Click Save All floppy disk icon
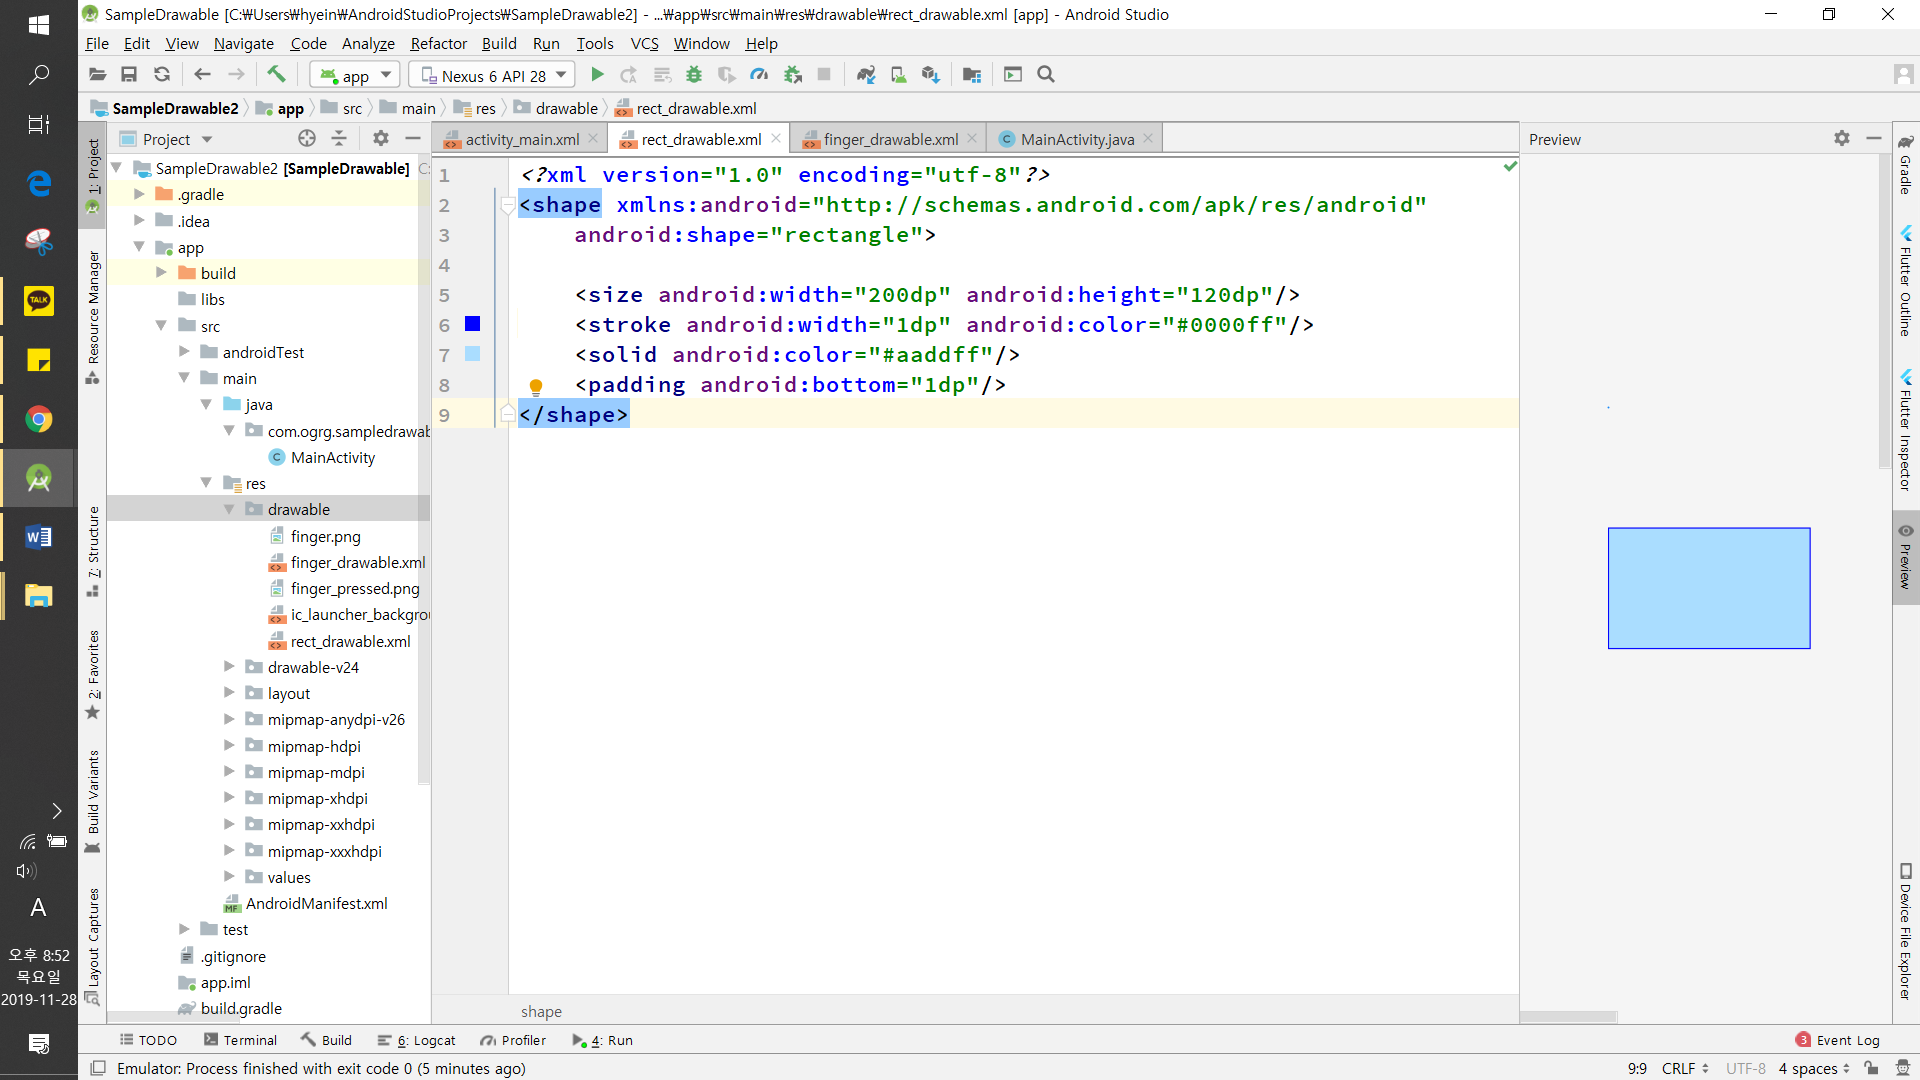 [x=129, y=75]
